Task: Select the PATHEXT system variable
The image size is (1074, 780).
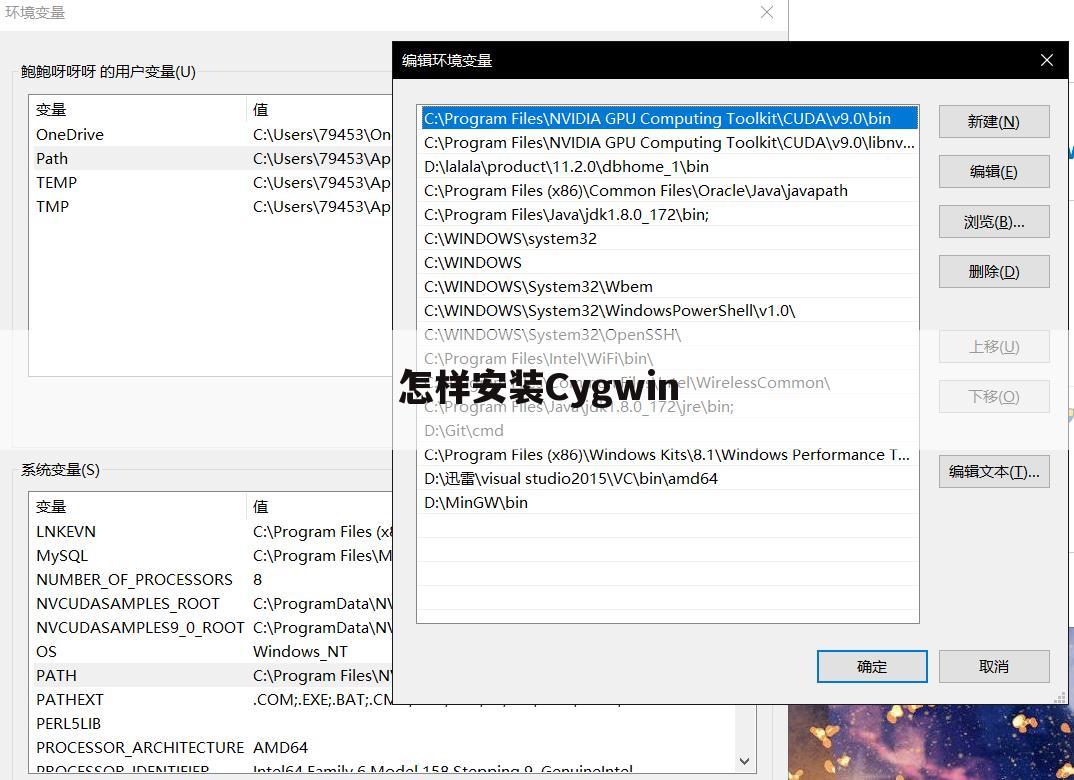Action: (211, 699)
